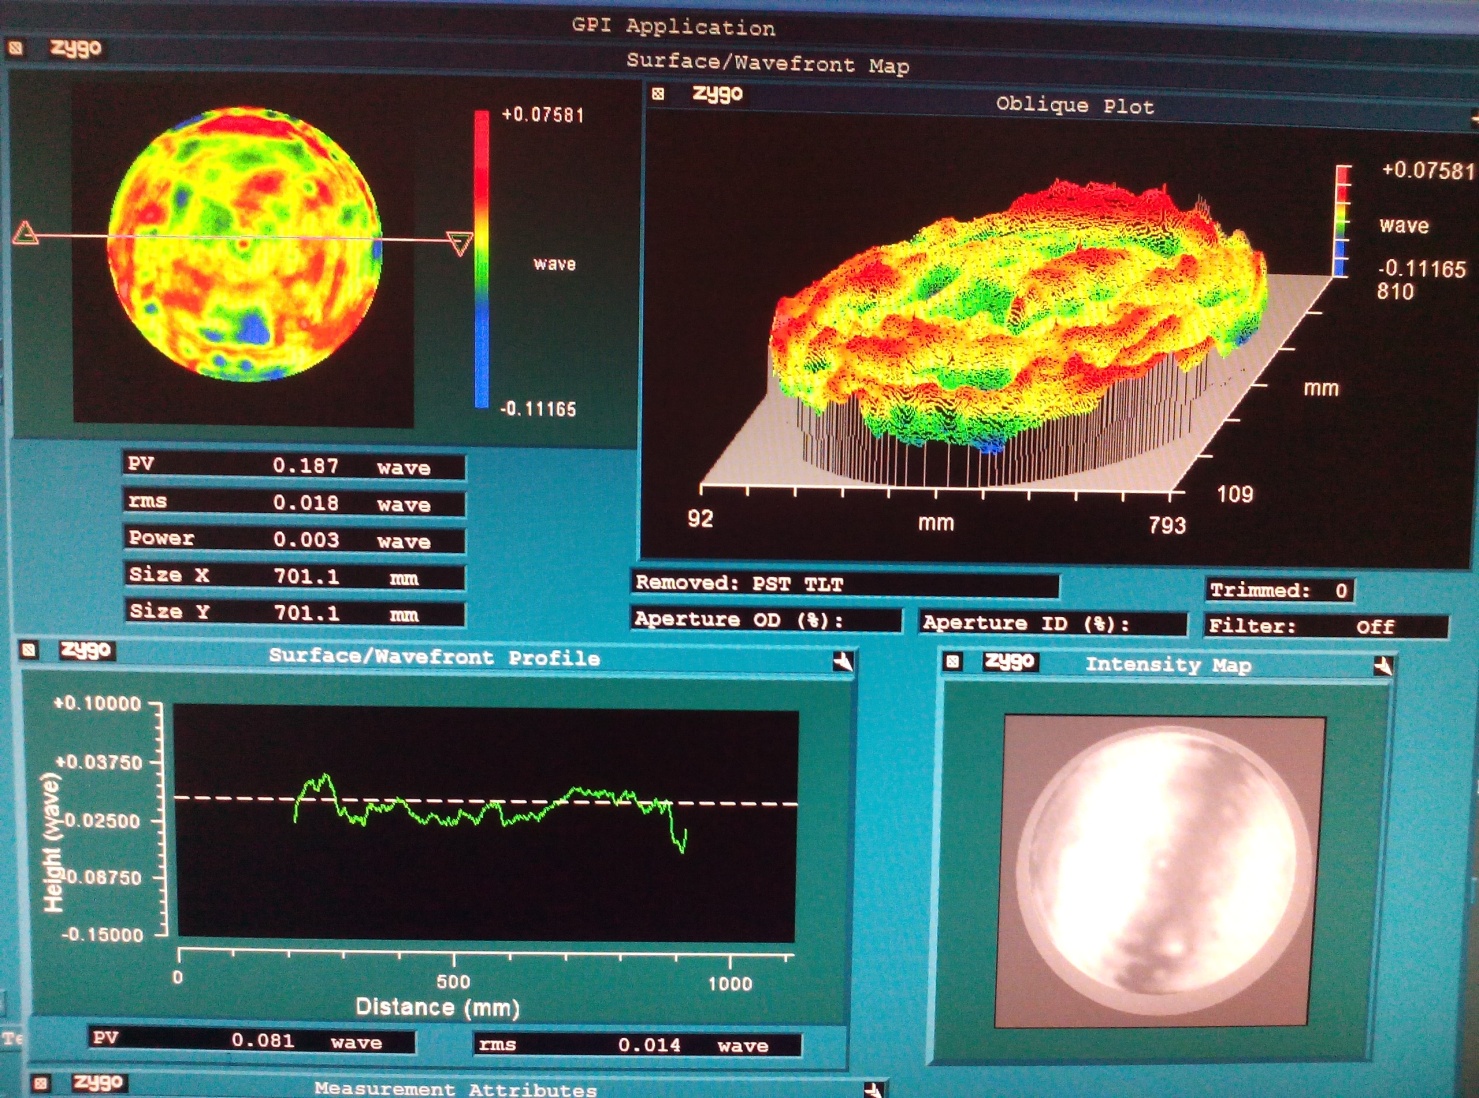The height and width of the screenshot is (1098, 1479).
Task: Click the Trimmed: 0 field
Action: (1280, 590)
